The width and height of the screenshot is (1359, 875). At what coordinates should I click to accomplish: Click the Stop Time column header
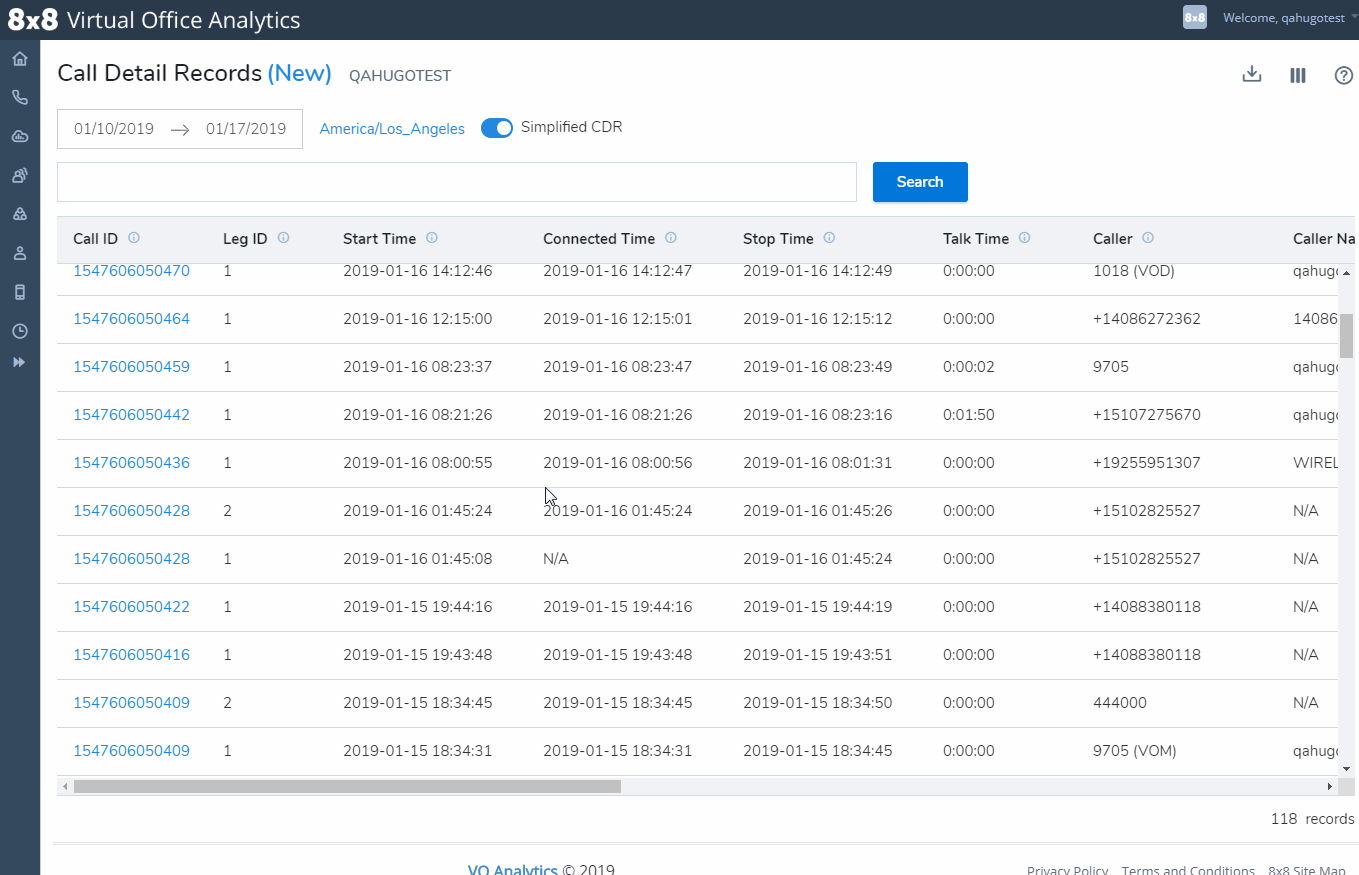pos(778,239)
